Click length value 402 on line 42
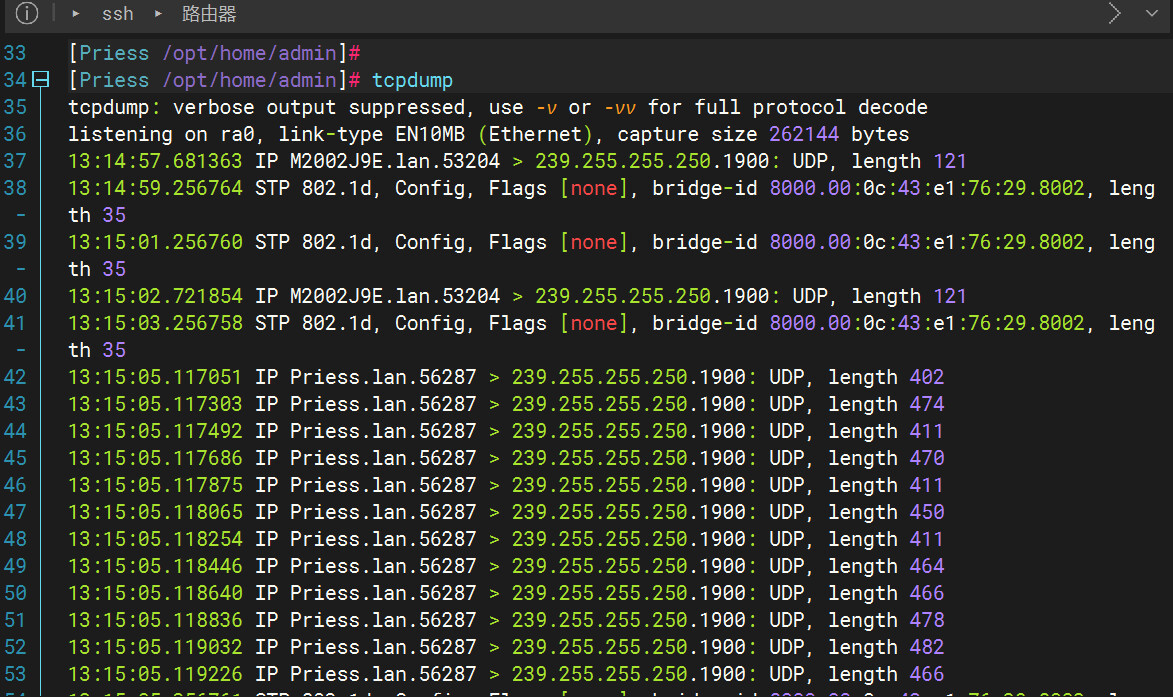The image size is (1173, 697). [x=926, y=376]
